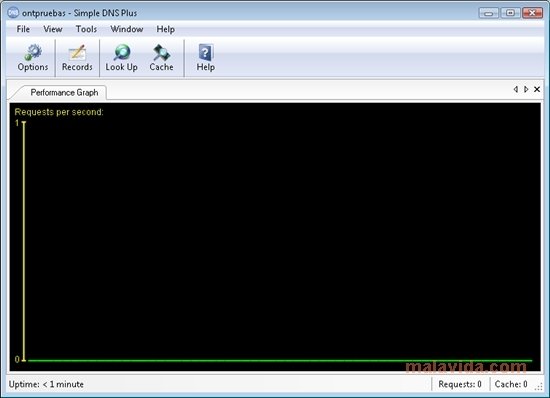This screenshot has height=398, width=550.
Task: Click the Cache: 0 status entry
Action: (x=511, y=384)
